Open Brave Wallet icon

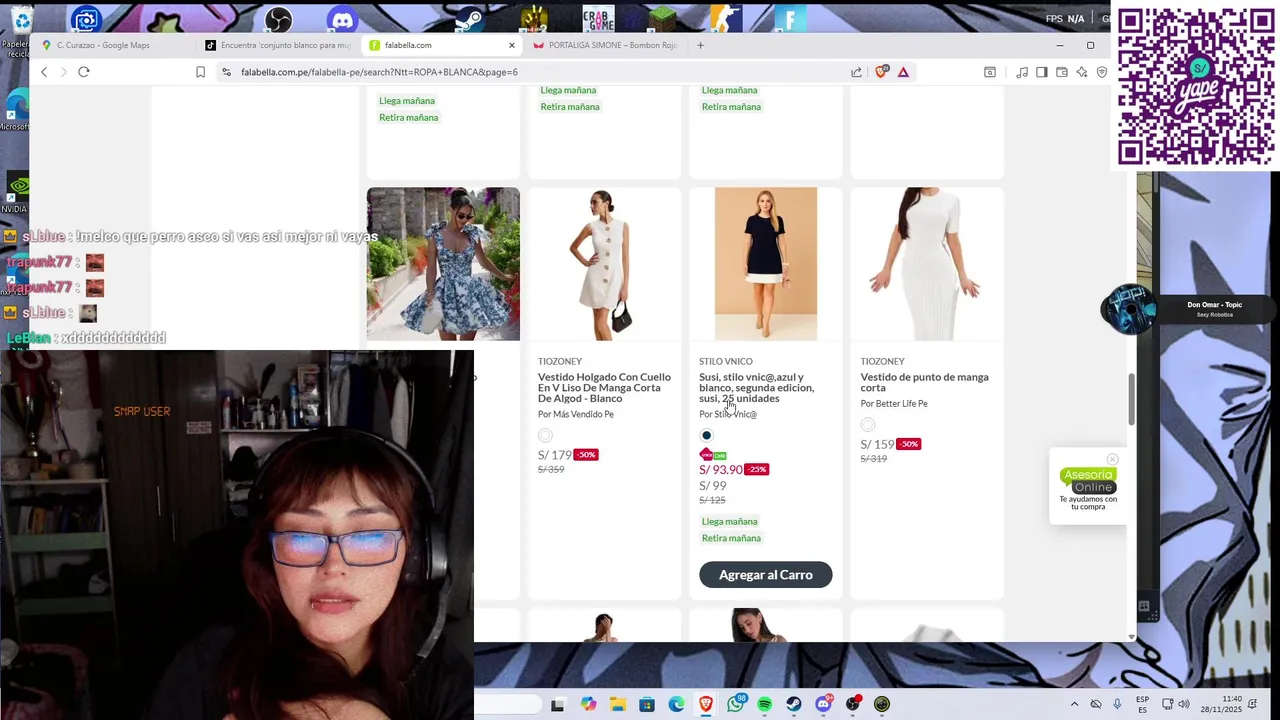tap(1062, 72)
